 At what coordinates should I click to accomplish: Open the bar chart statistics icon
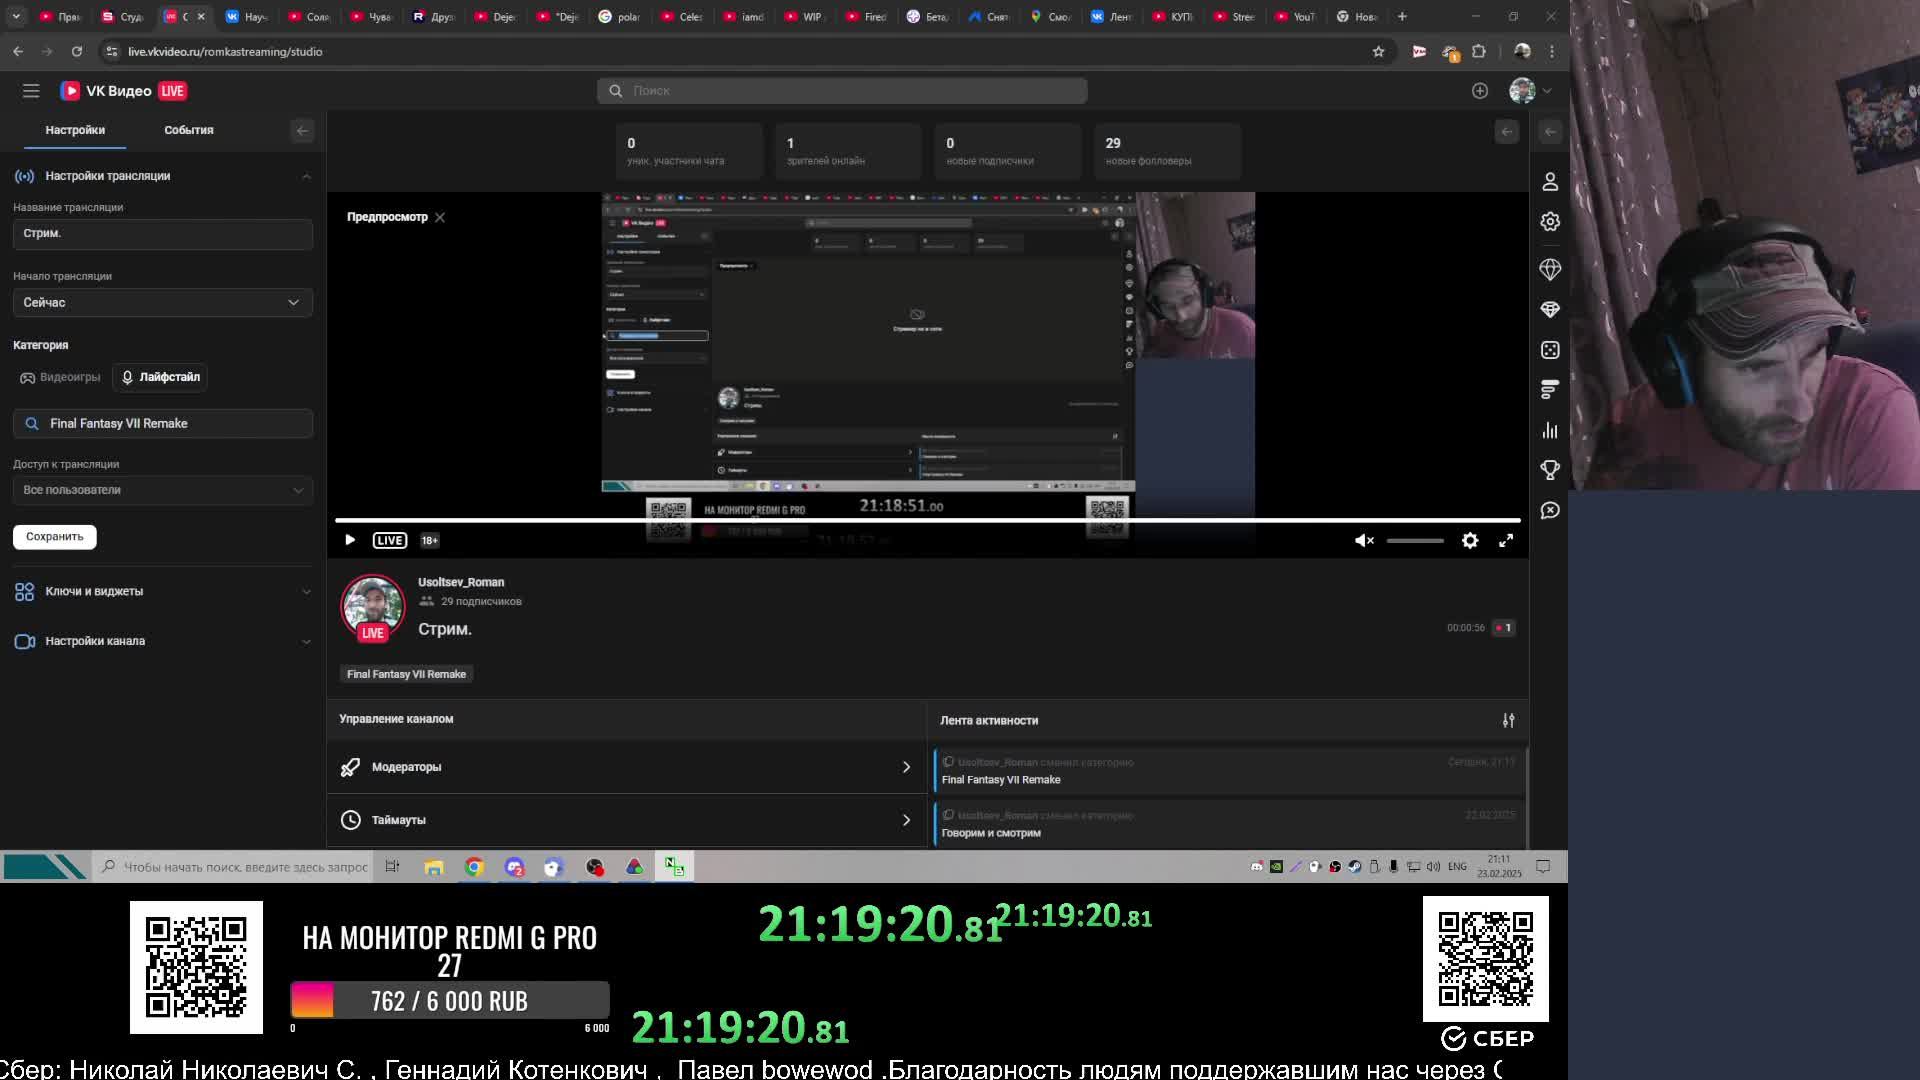[x=1550, y=430]
